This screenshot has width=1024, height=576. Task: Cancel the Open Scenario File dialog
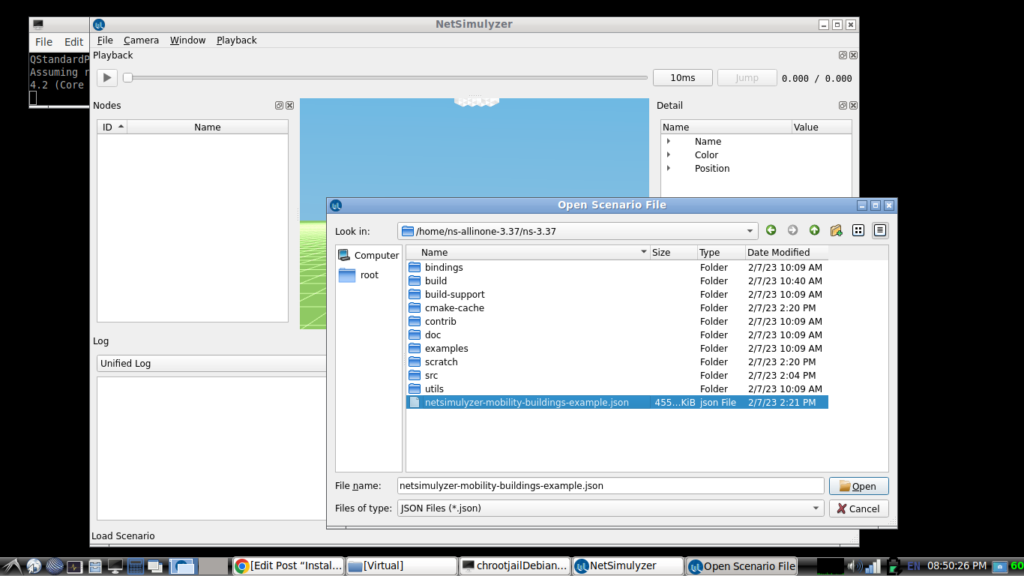tap(858, 508)
